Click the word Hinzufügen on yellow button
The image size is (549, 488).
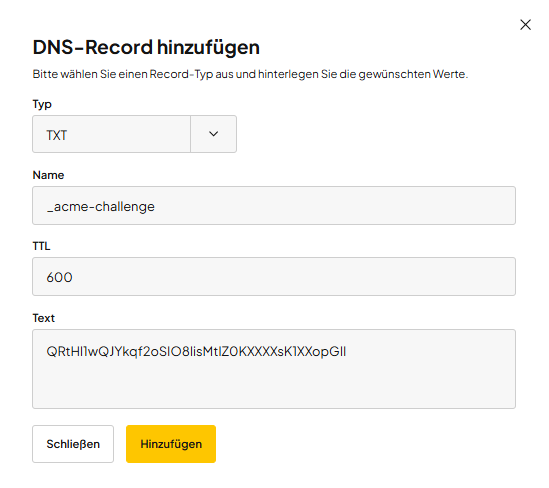[171, 444]
